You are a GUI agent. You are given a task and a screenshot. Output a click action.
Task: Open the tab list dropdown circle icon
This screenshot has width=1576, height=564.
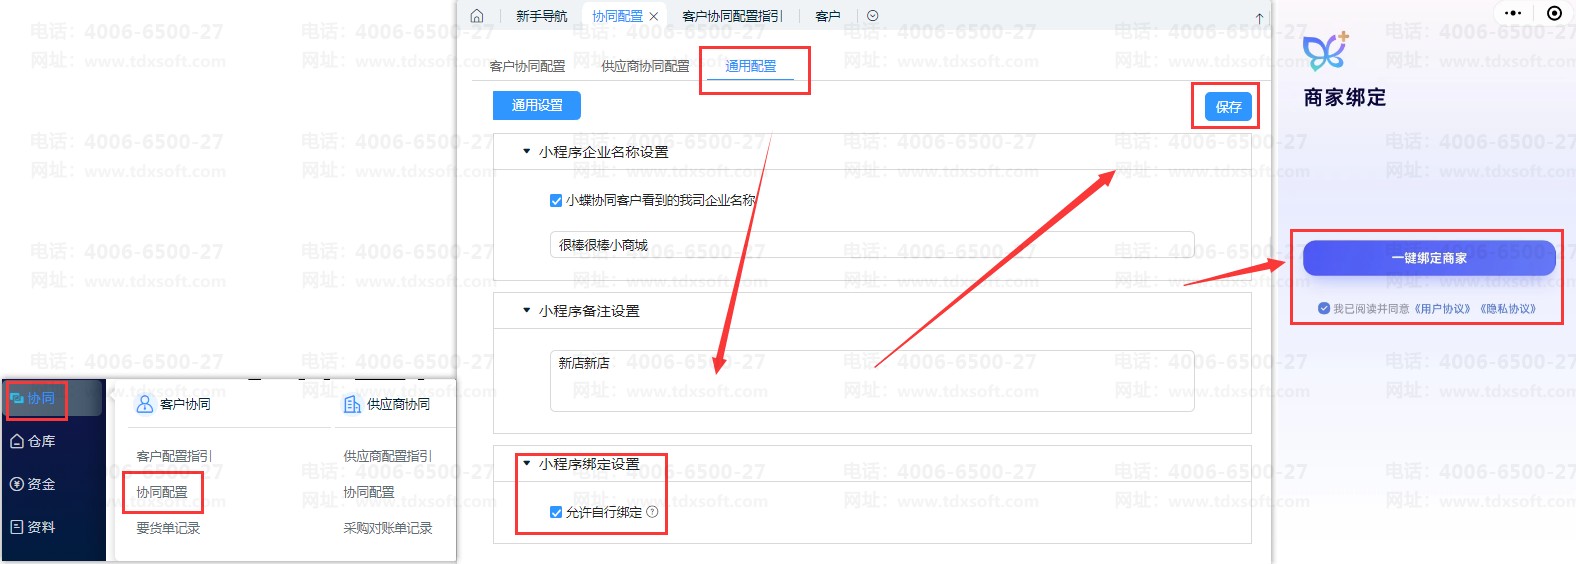(873, 16)
